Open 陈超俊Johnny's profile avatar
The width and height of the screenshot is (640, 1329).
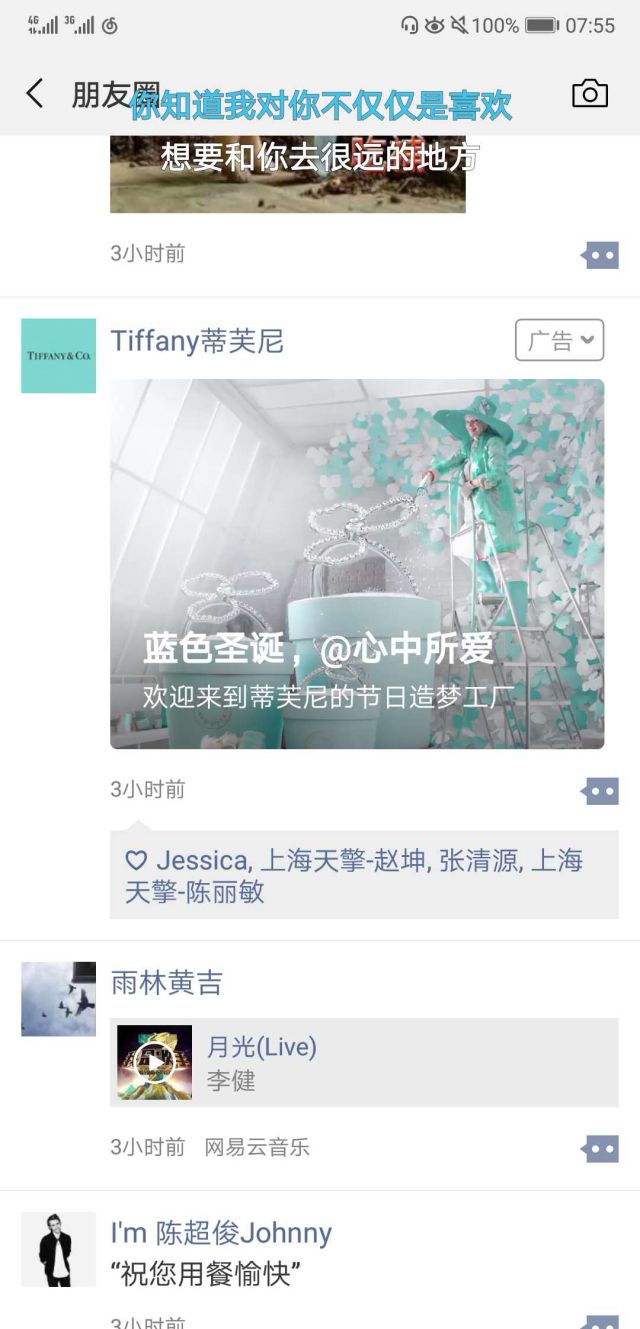58,1249
